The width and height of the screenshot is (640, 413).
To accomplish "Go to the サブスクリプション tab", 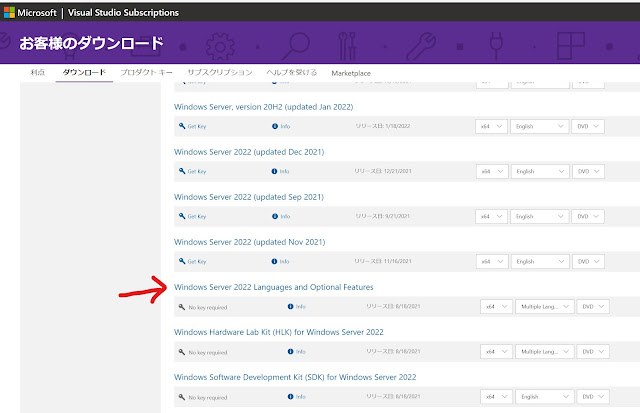I will tap(220, 72).
